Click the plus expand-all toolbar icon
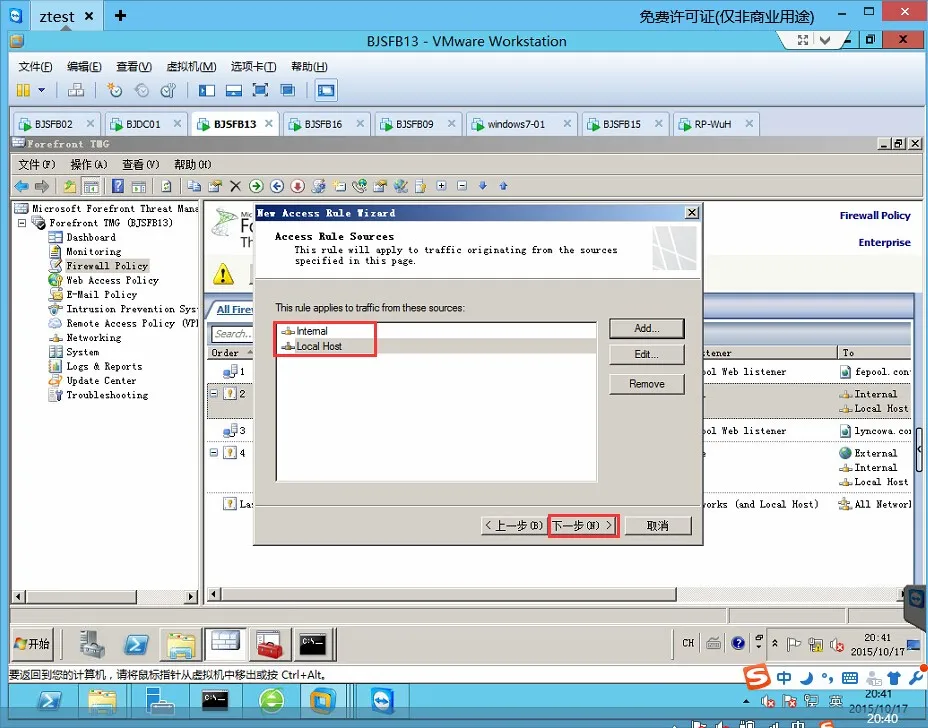This screenshot has width=928, height=728. coord(441,186)
